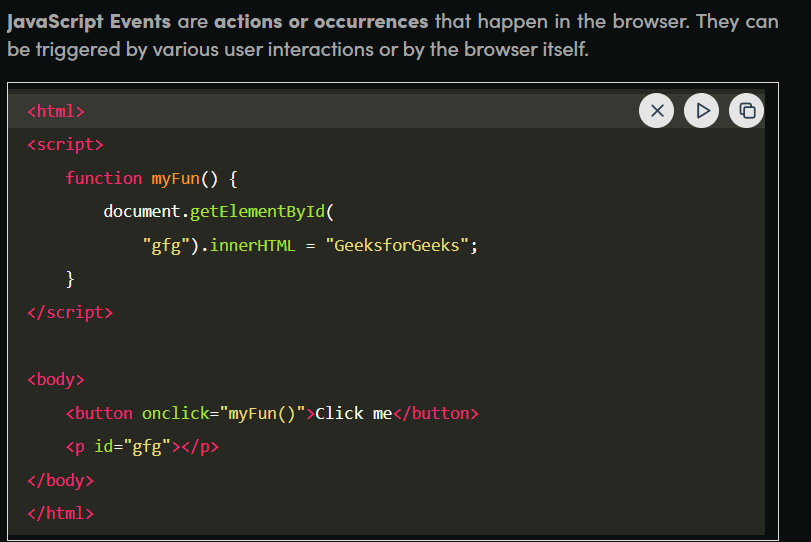811x542 pixels.
Task: Click 'innerHTML' property in code
Action: (252, 245)
